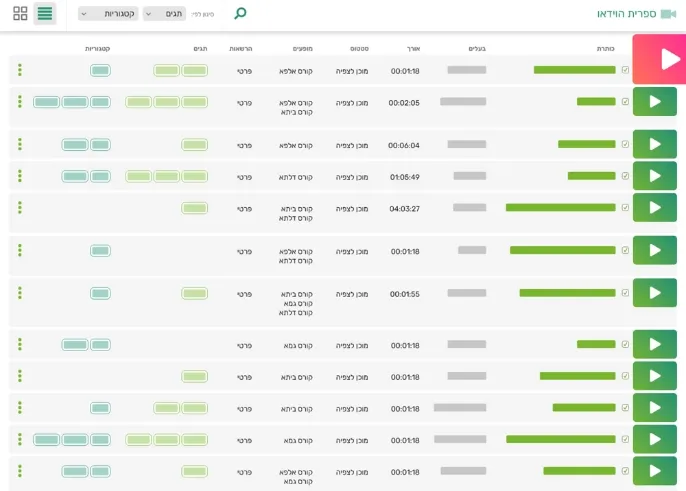Open the קטגוריות filter dropdown
The width and height of the screenshot is (686, 491).
pyautogui.click(x=108, y=14)
